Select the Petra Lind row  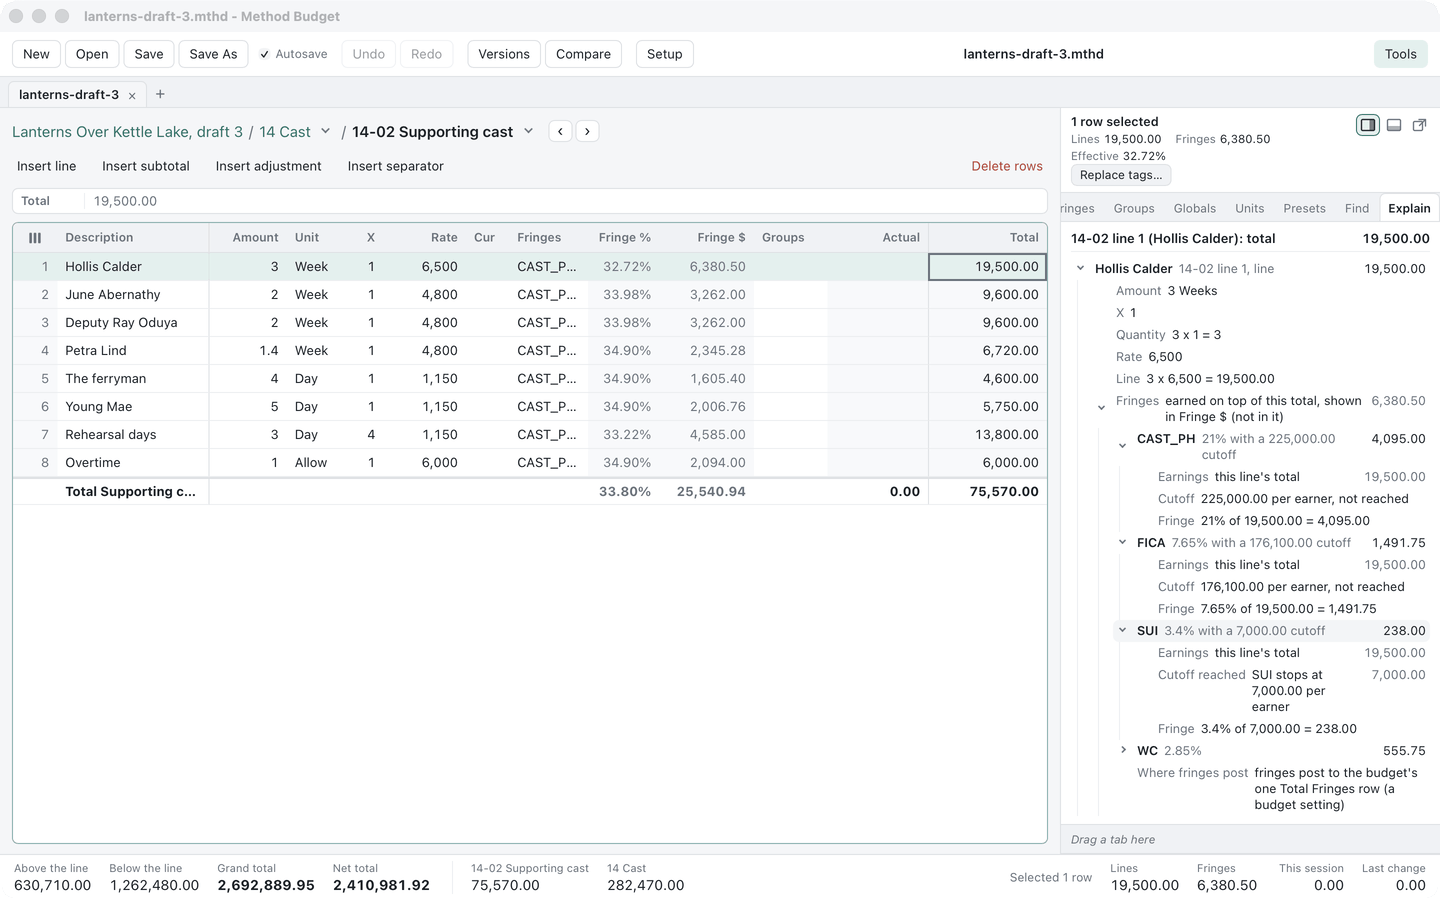click(x=530, y=351)
